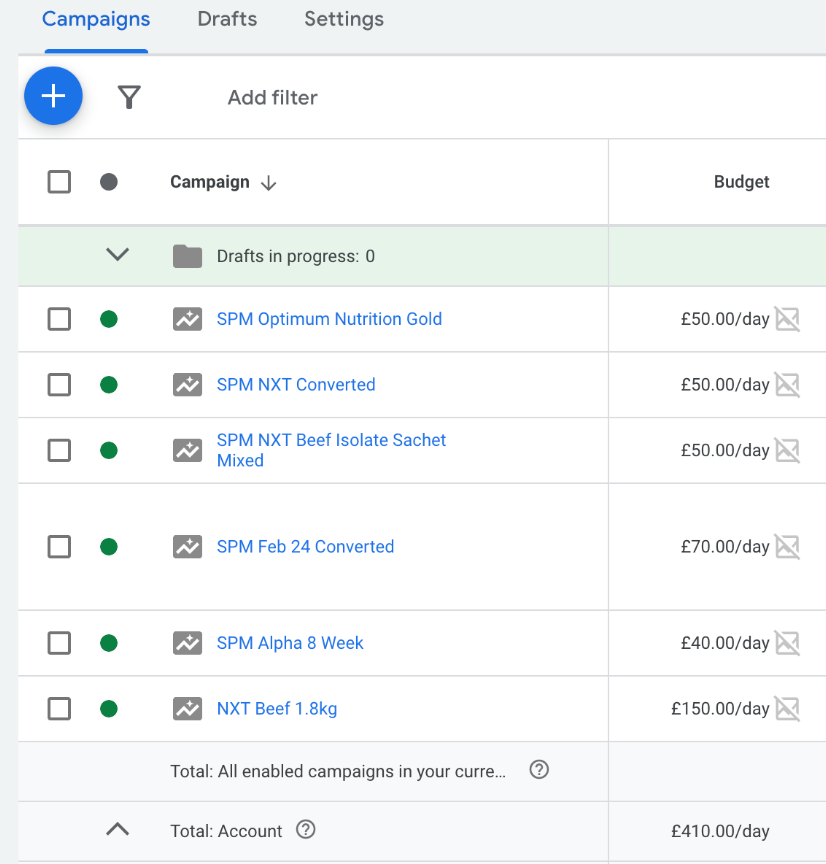Image resolution: width=826 pixels, height=864 pixels.
Task: Click the filter funnel icon
Action: (129, 97)
